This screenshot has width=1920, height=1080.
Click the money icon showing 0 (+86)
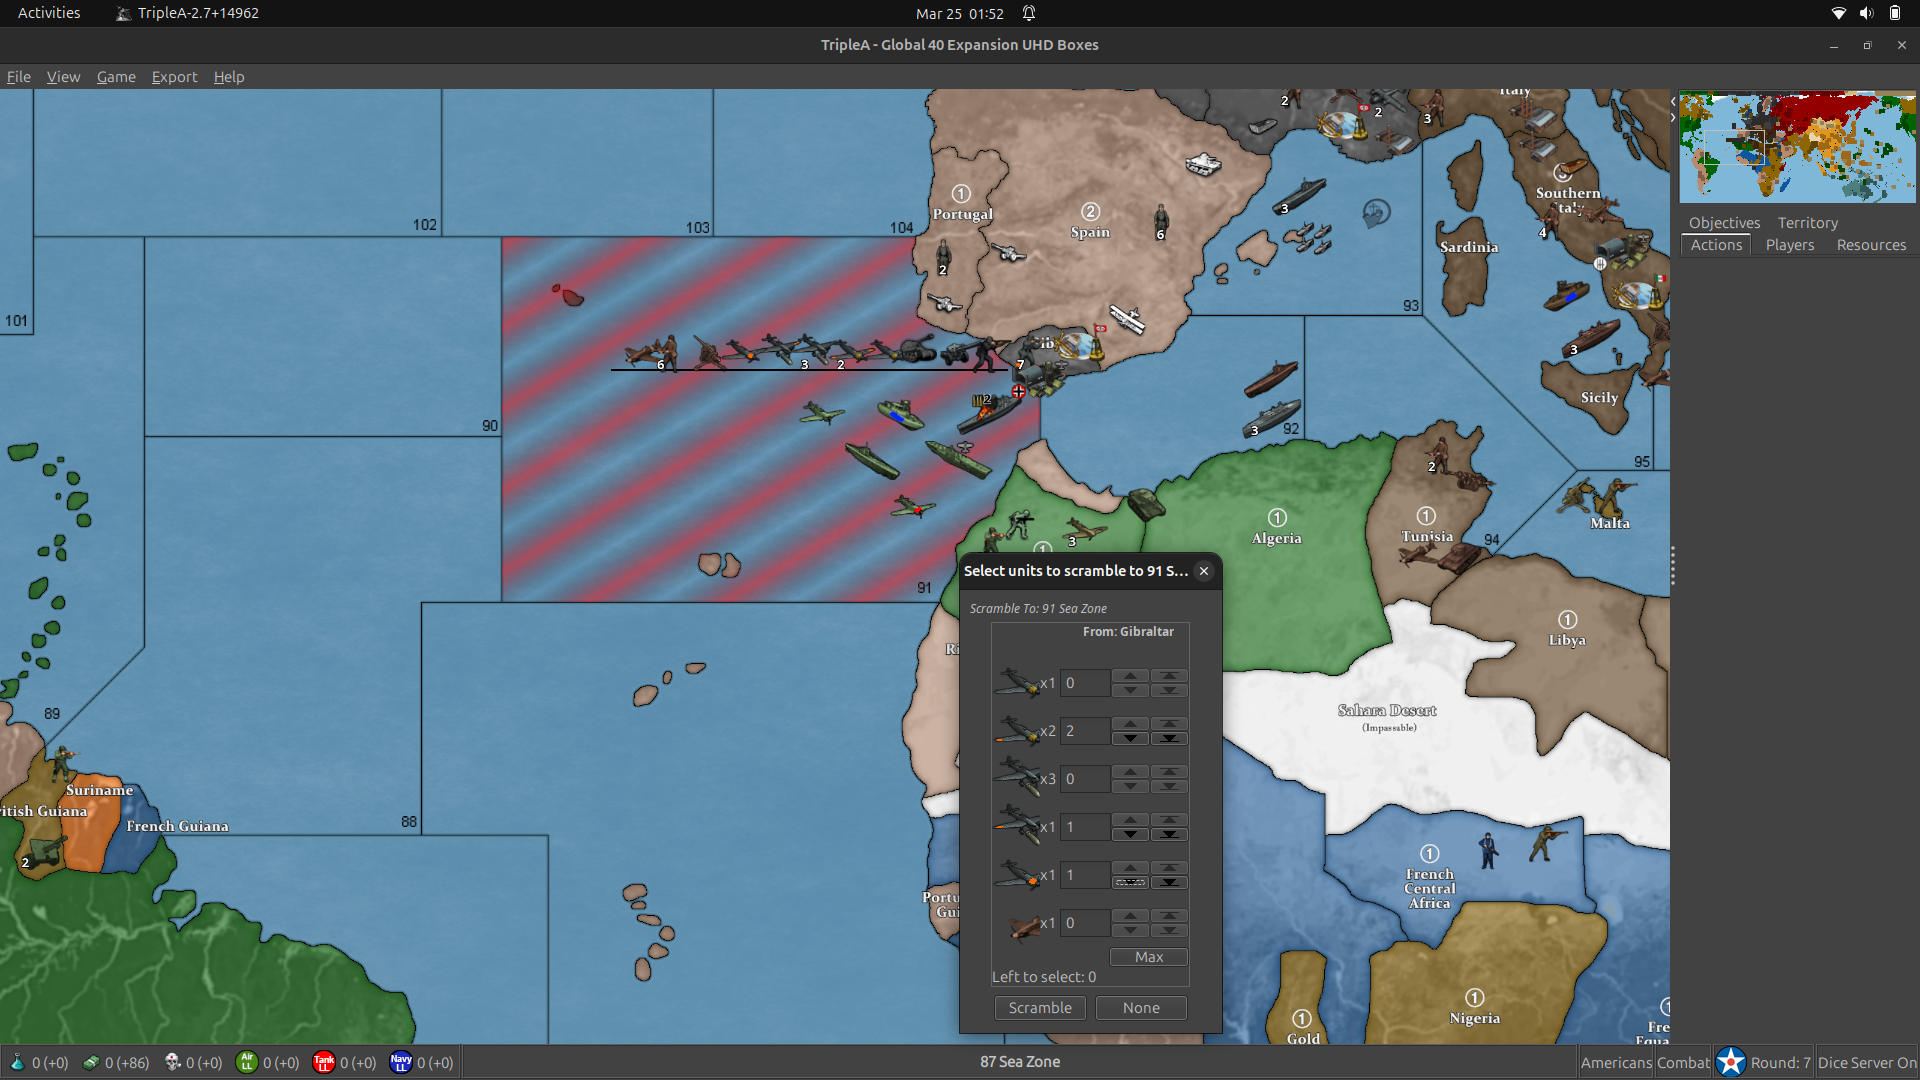92,1063
